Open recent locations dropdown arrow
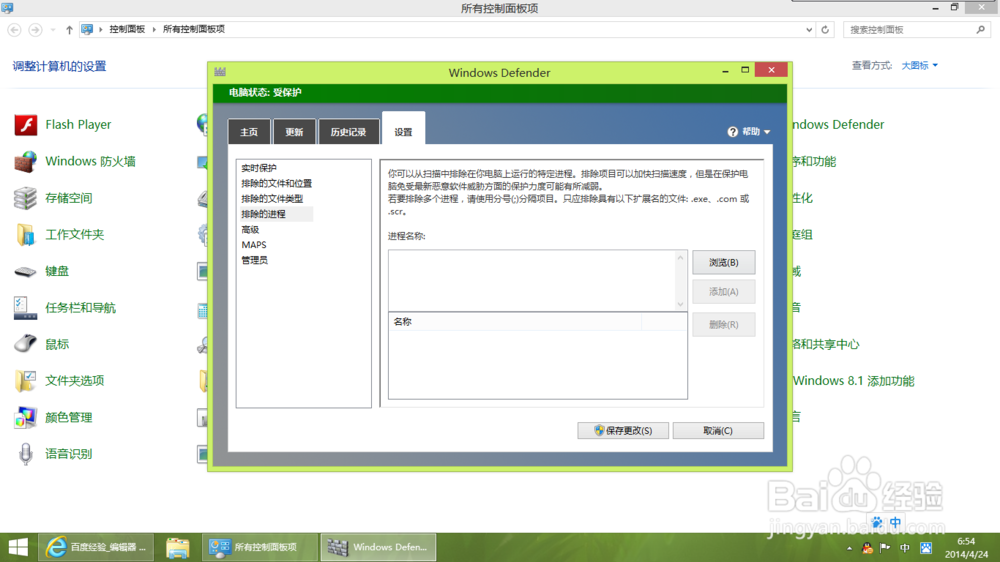Viewport: 1000px width, 562px height. coord(53,29)
